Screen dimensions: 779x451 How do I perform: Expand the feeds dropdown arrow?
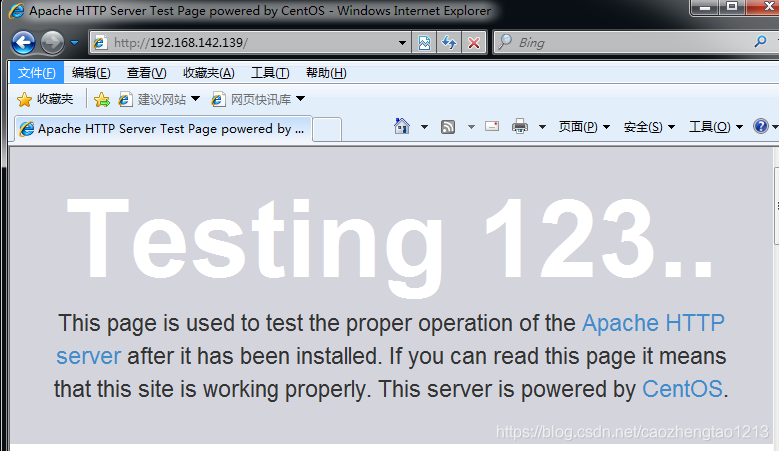coord(471,127)
